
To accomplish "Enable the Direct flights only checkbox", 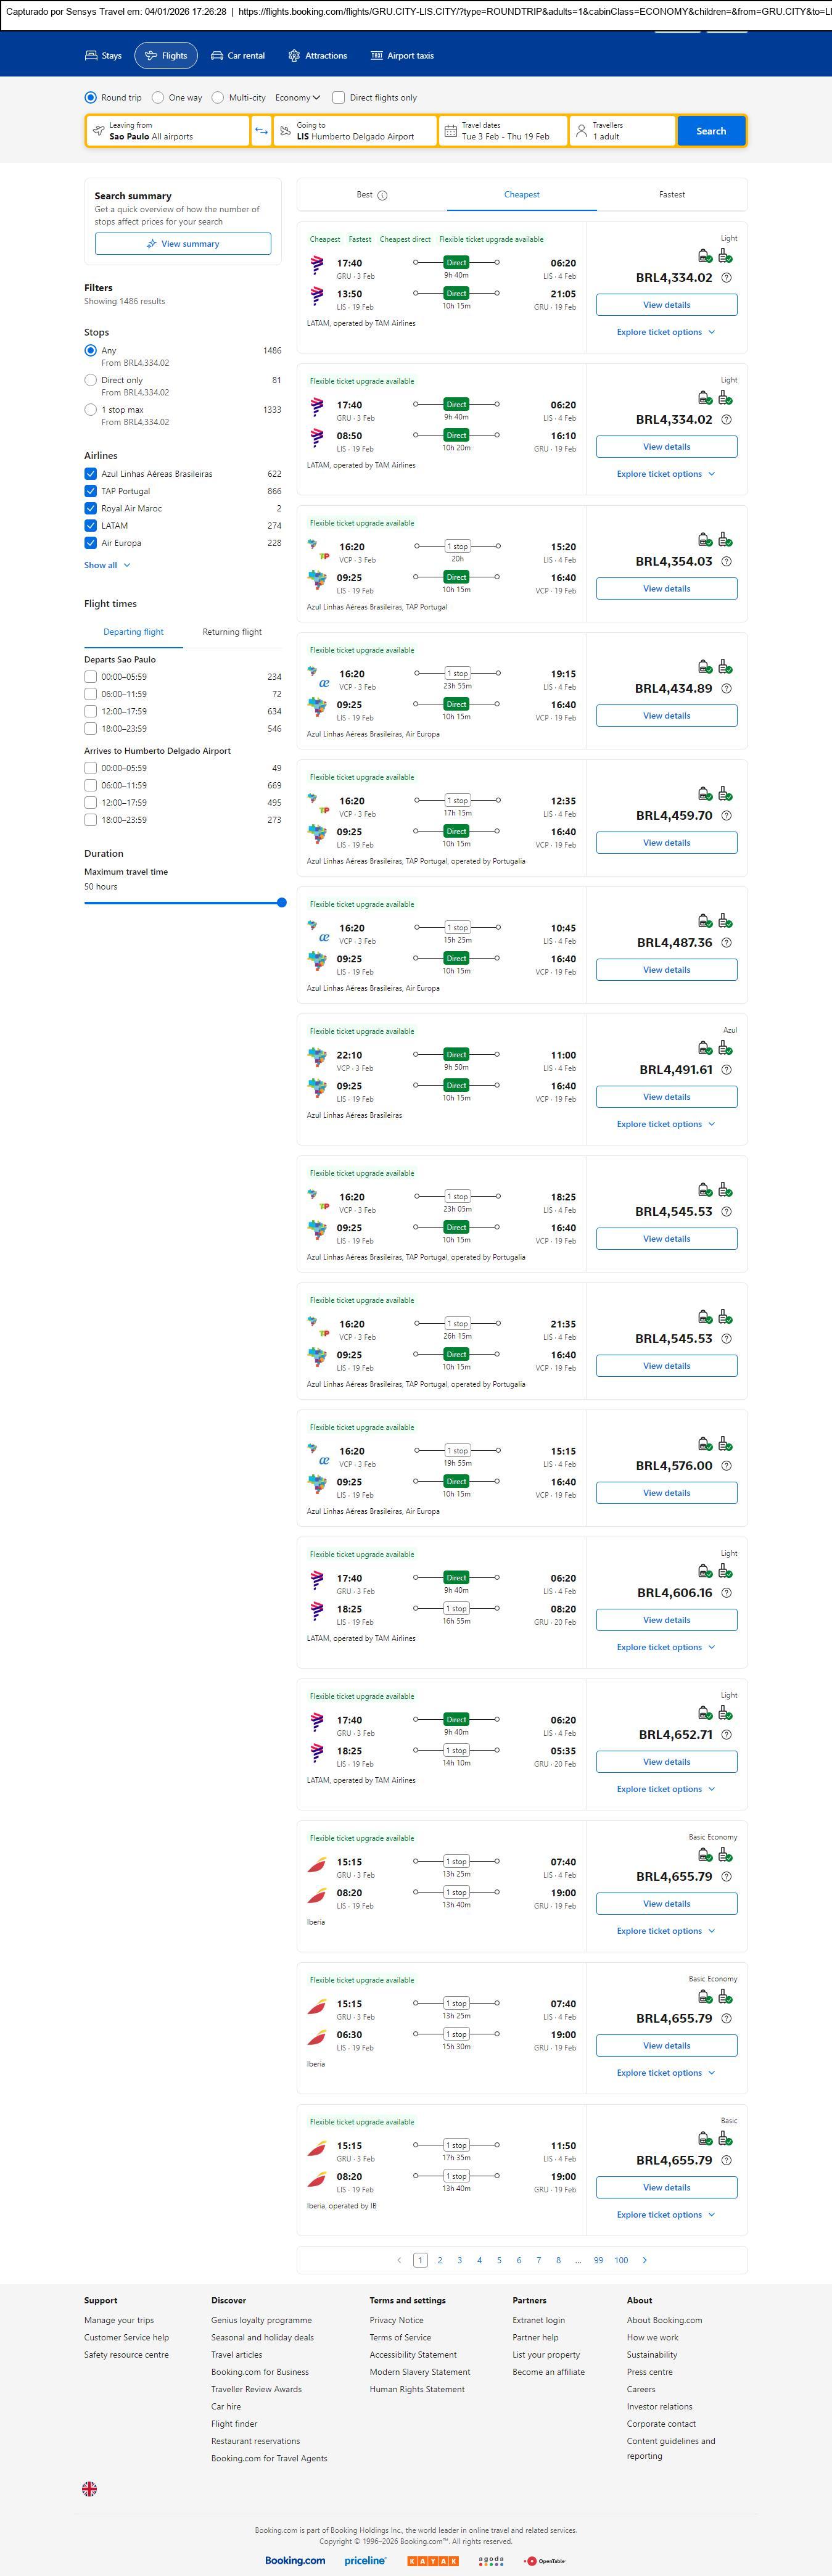I will point(339,98).
